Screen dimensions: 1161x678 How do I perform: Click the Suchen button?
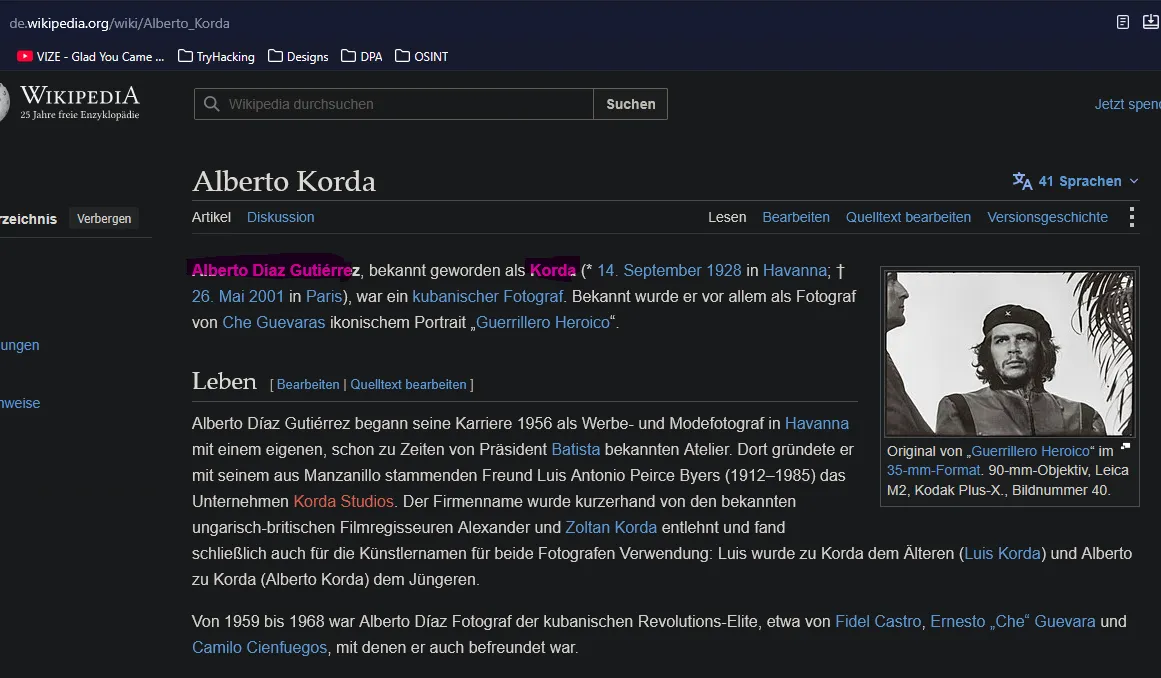click(631, 104)
